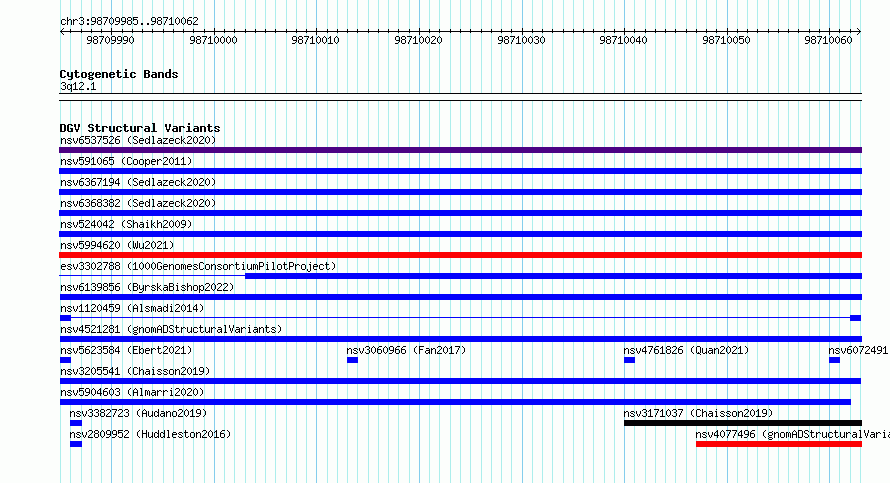Select small nsv3060966 Fan2017 block
Viewport: 890px width, 483px height.
pyautogui.click(x=352, y=360)
